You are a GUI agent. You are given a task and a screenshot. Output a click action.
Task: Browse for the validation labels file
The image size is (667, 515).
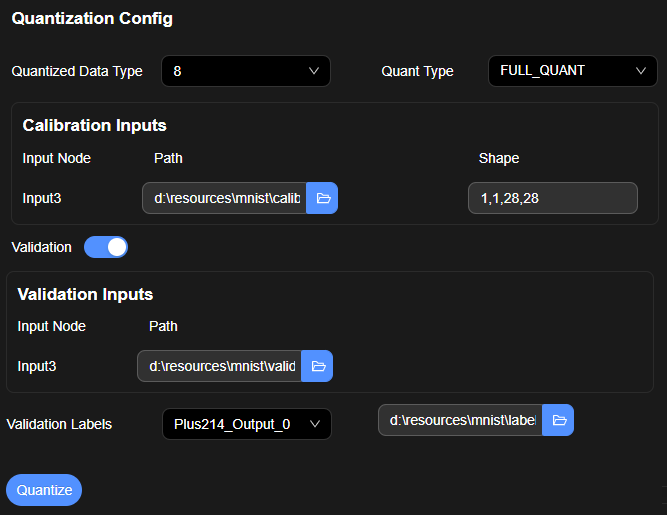coord(558,420)
